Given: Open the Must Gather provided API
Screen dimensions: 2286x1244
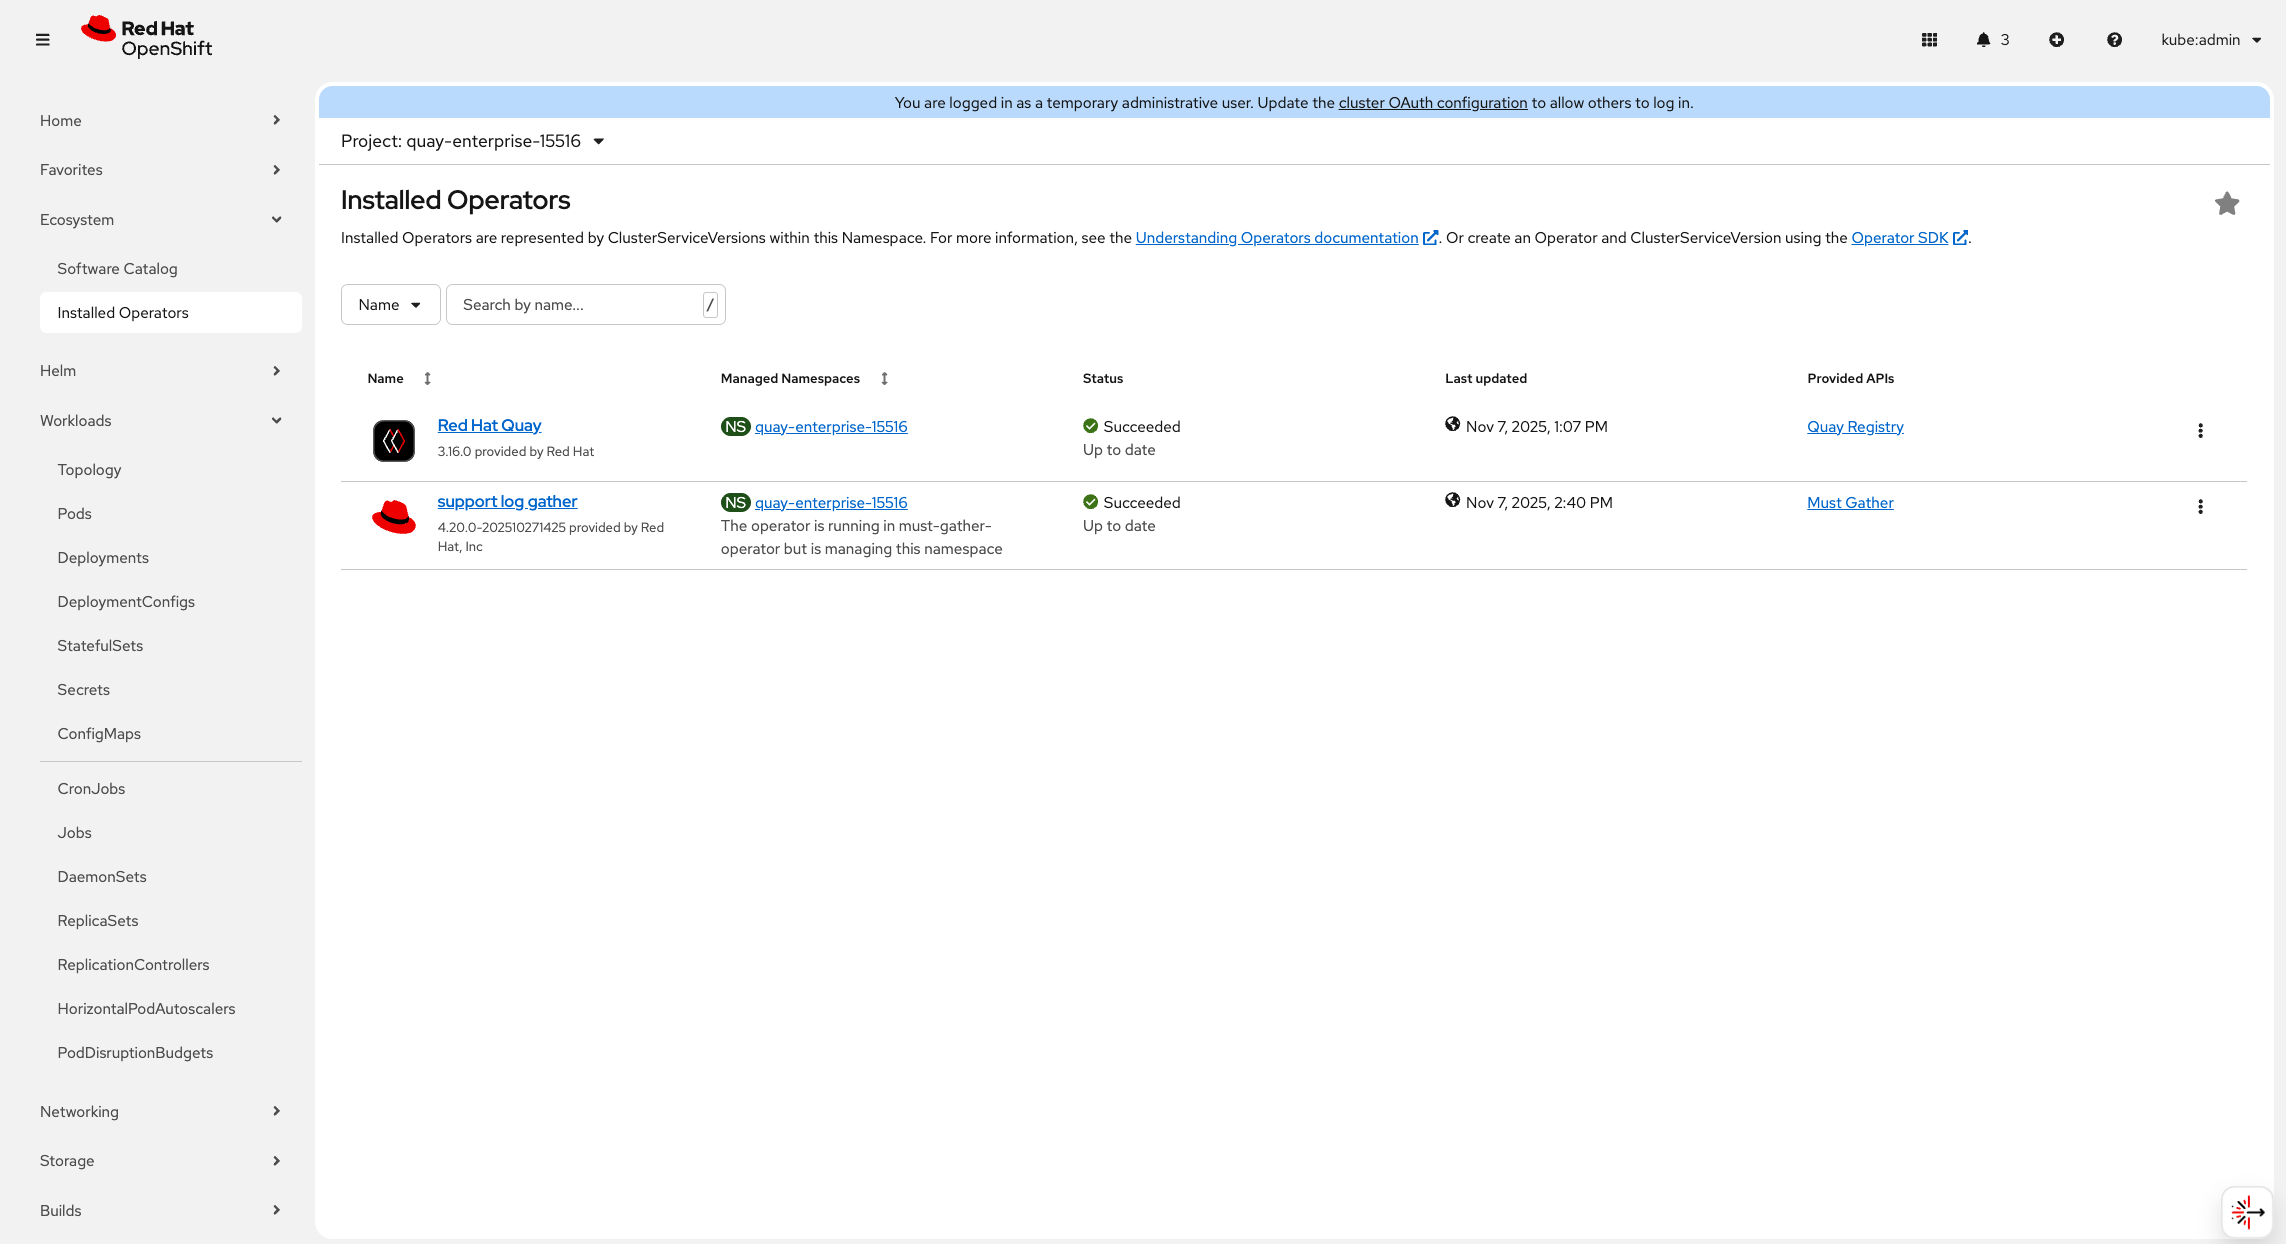Looking at the screenshot, I should click(1849, 503).
